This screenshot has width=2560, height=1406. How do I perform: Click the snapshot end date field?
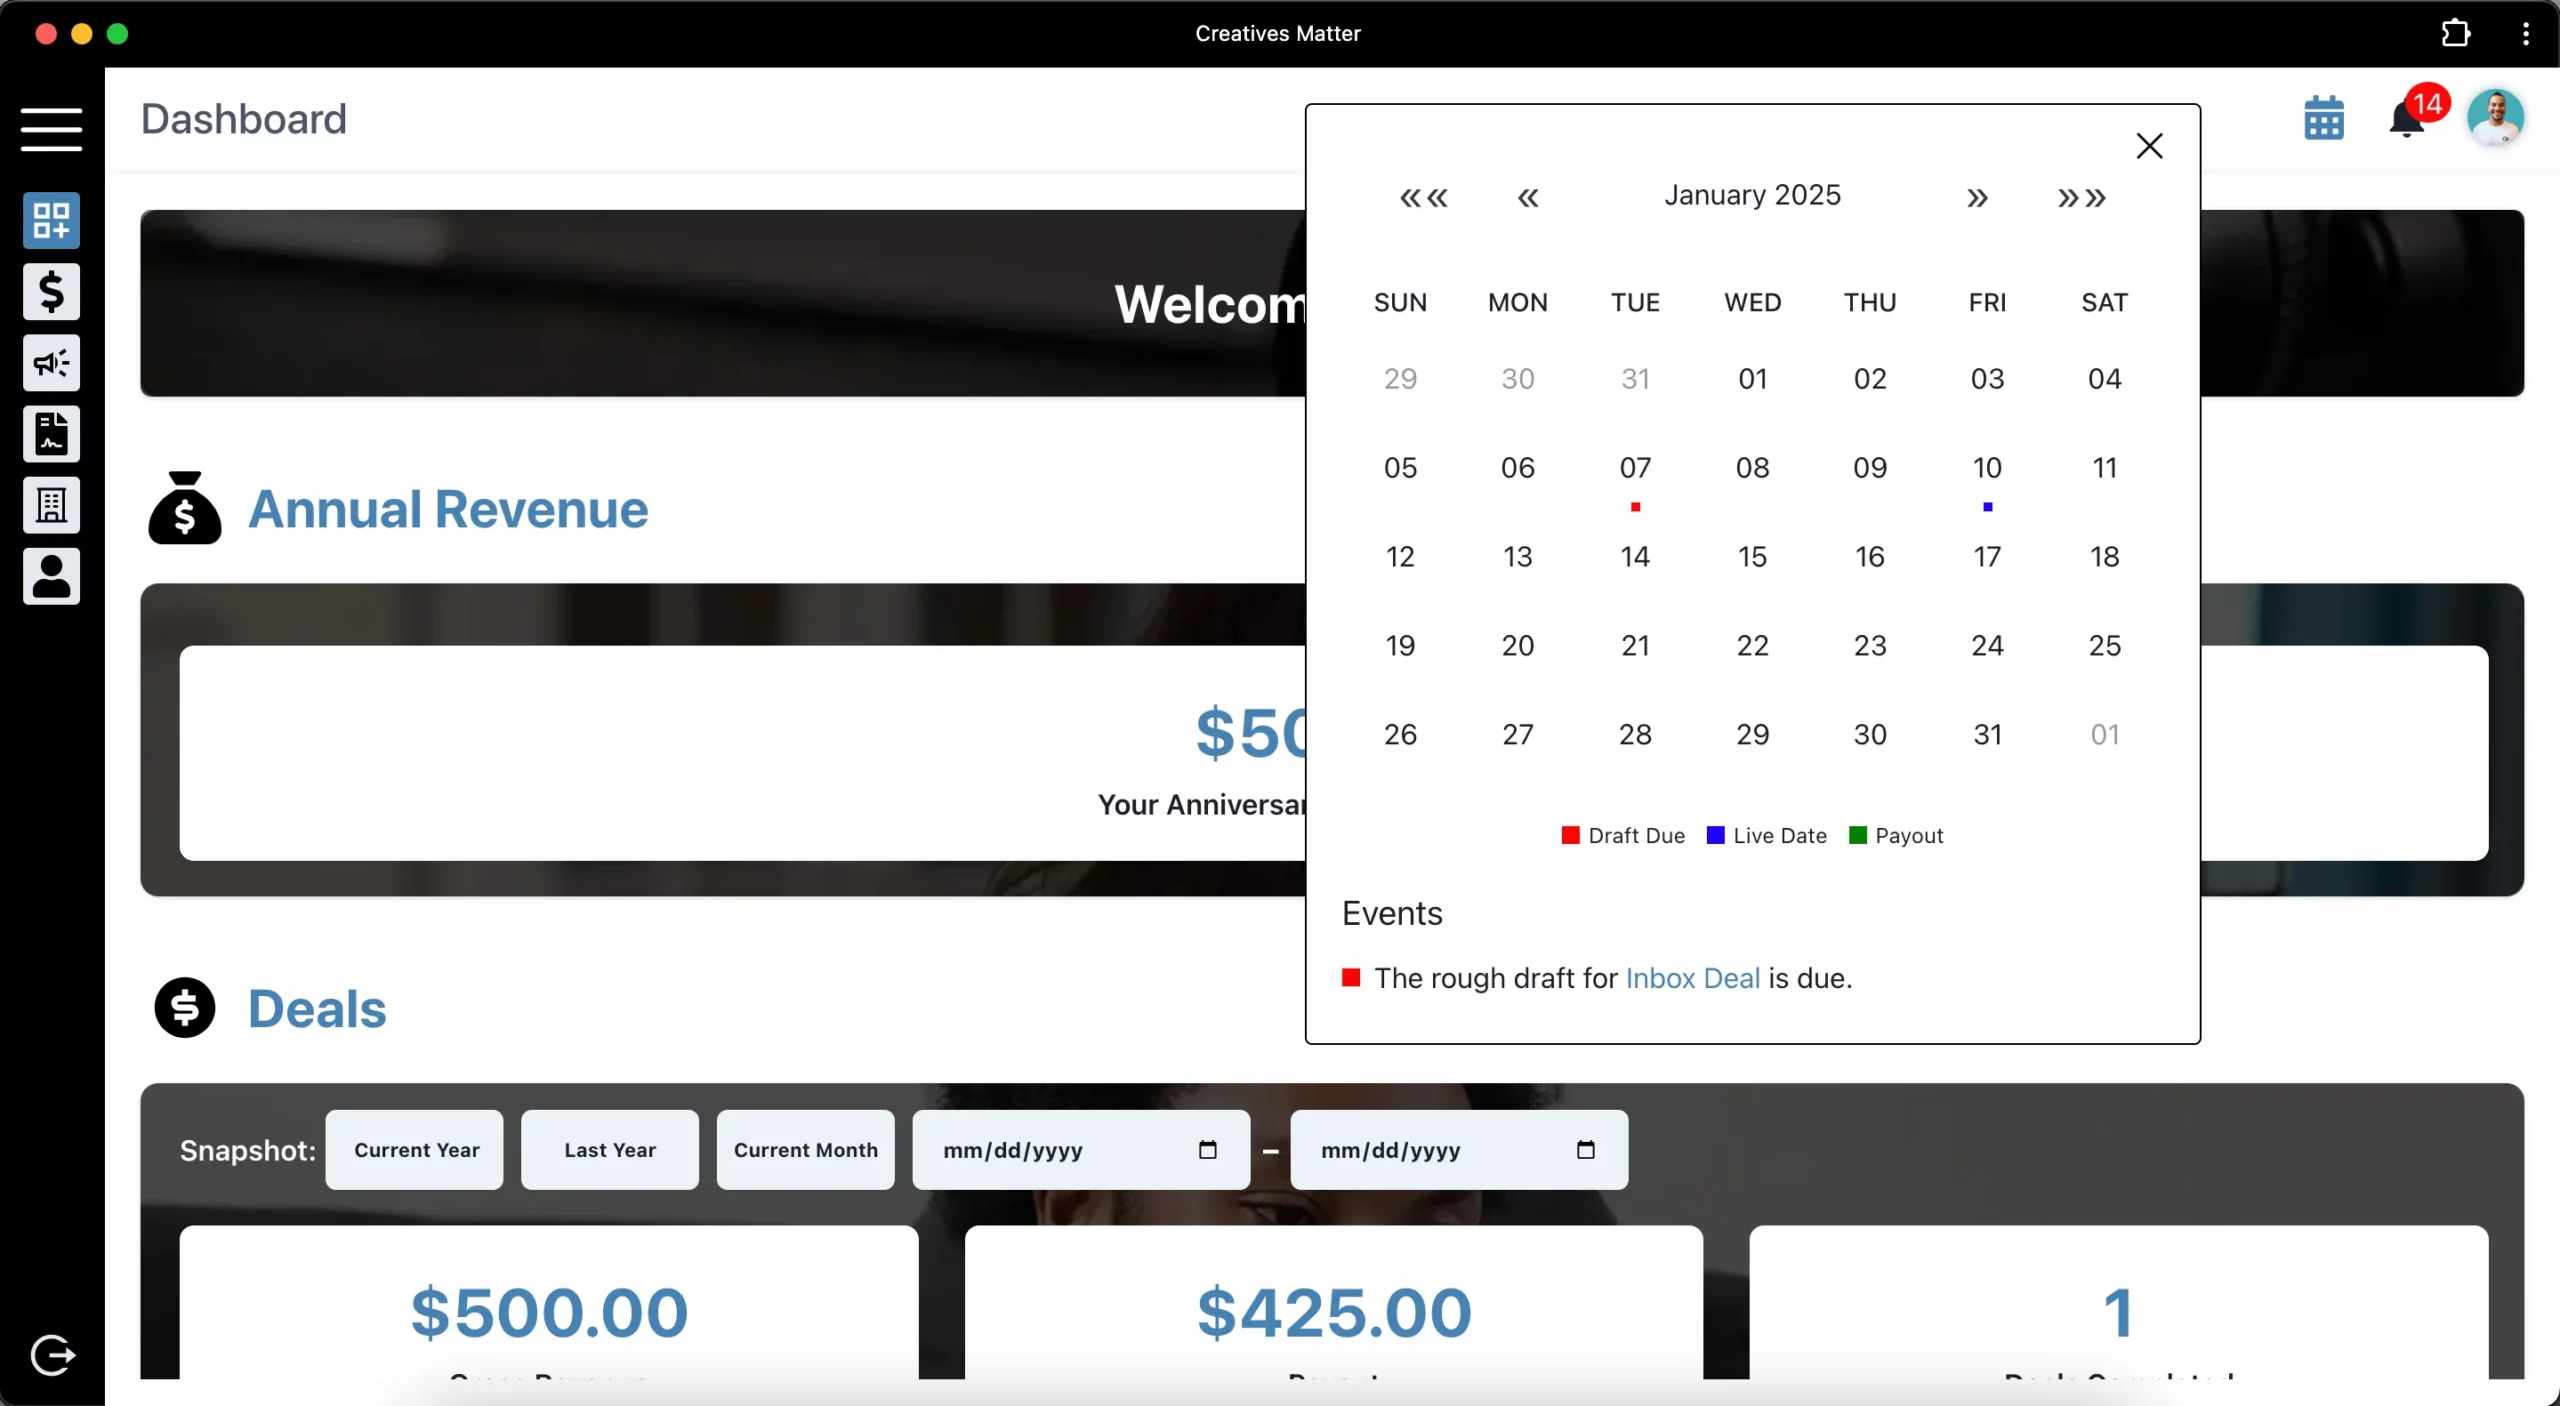click(x=1459, y=1150)
